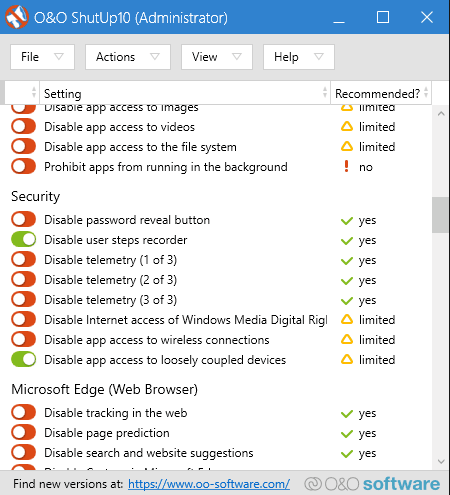Click the O&O ShutUp10 app logo icon
450x495 pixels.
[x=17, y=17]
